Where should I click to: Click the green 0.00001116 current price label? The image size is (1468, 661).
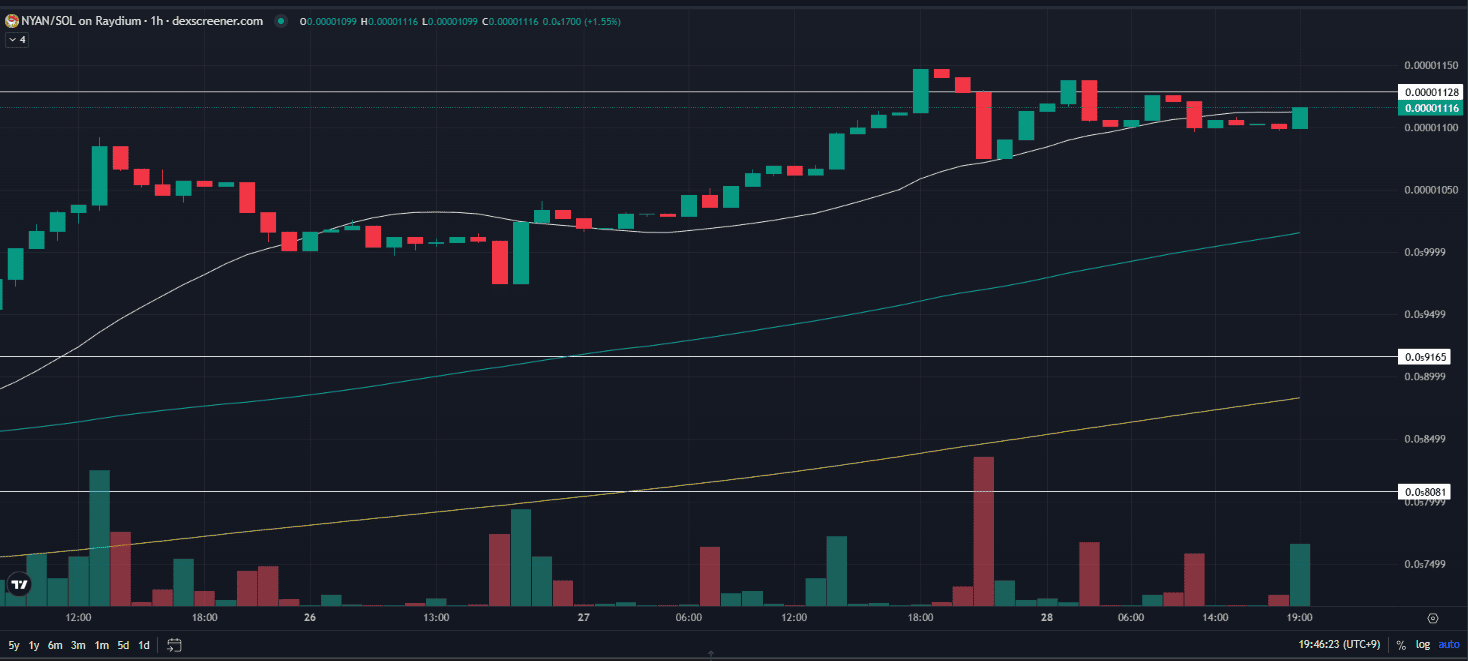(x=1432, y=108)
